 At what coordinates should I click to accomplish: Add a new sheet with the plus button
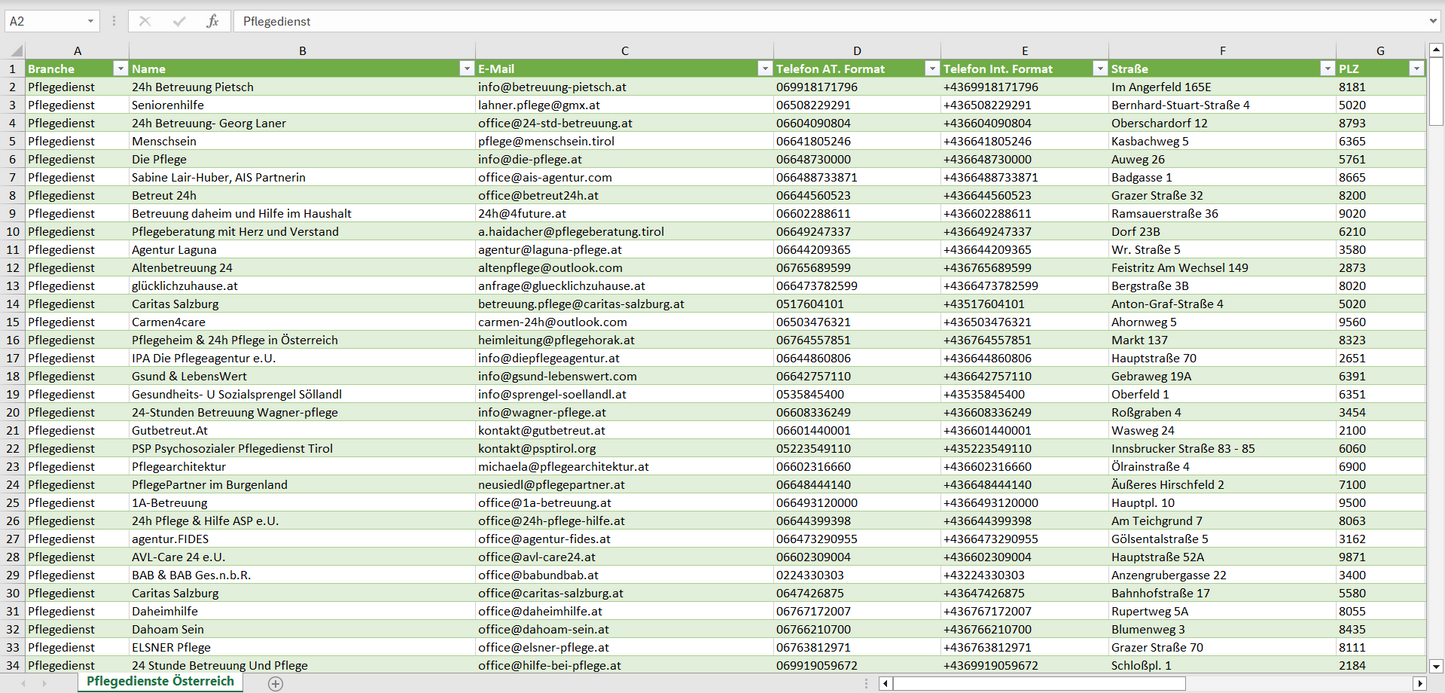[276, 684]
